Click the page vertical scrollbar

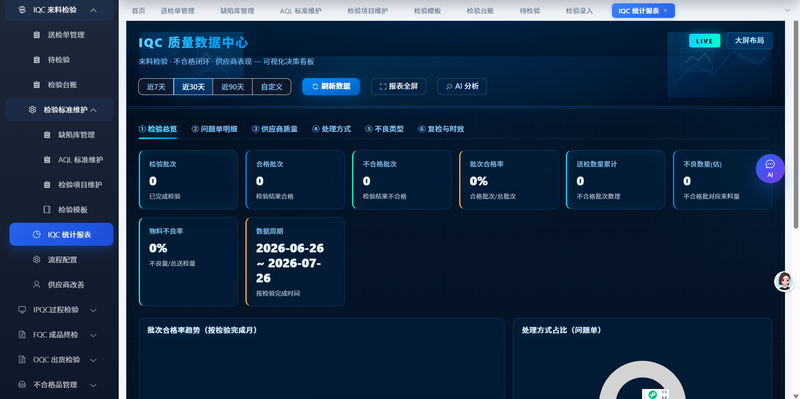click(x=797, y=125)
